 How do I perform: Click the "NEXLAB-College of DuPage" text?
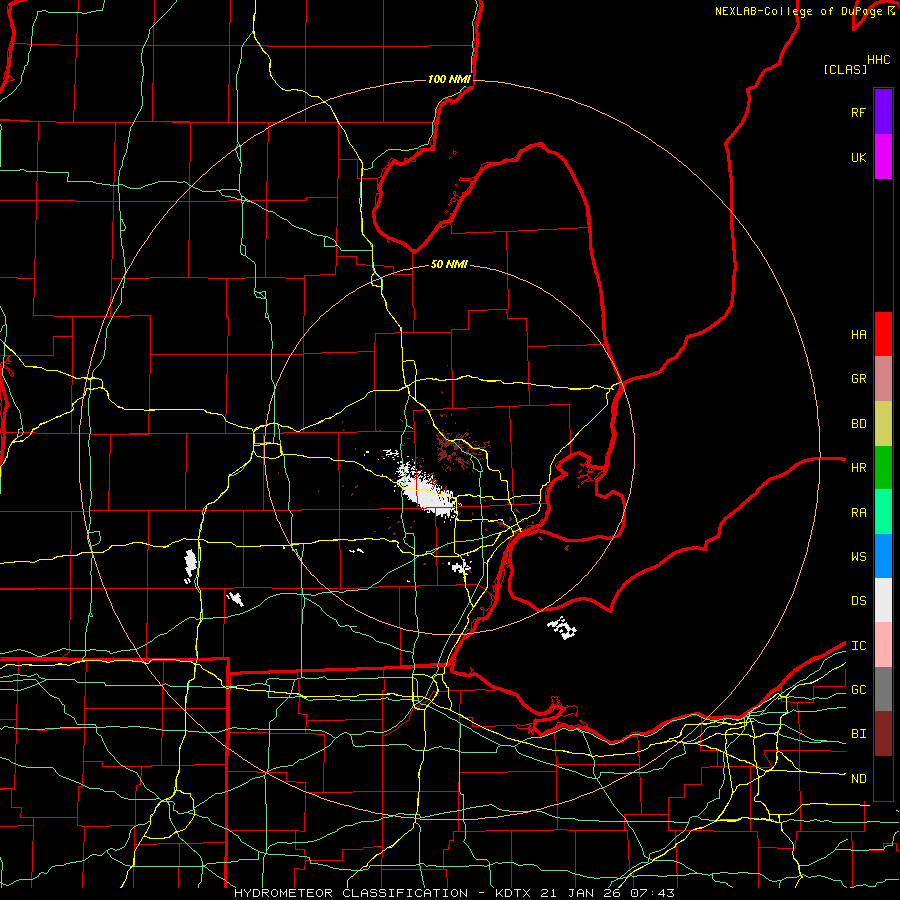tap(800, 11)
